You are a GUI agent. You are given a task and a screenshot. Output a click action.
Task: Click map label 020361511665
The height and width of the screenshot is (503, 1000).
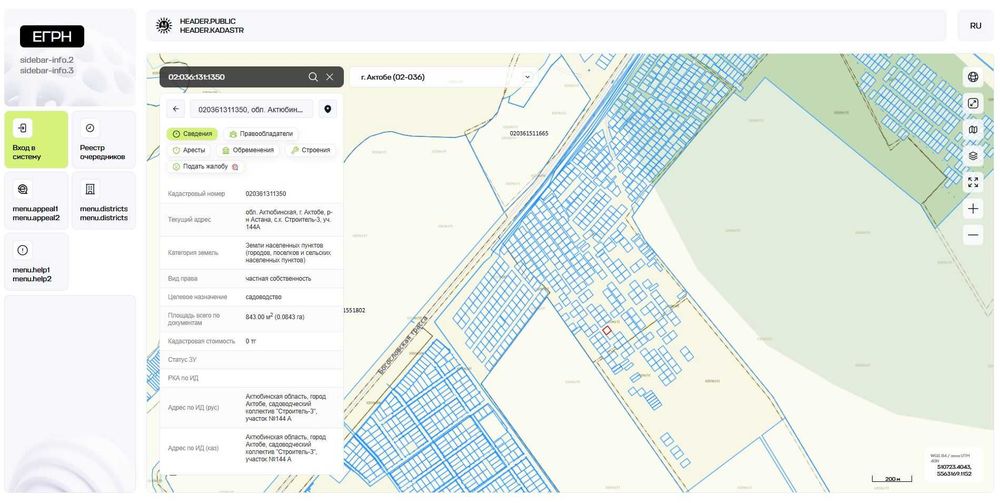pos(529,134)
